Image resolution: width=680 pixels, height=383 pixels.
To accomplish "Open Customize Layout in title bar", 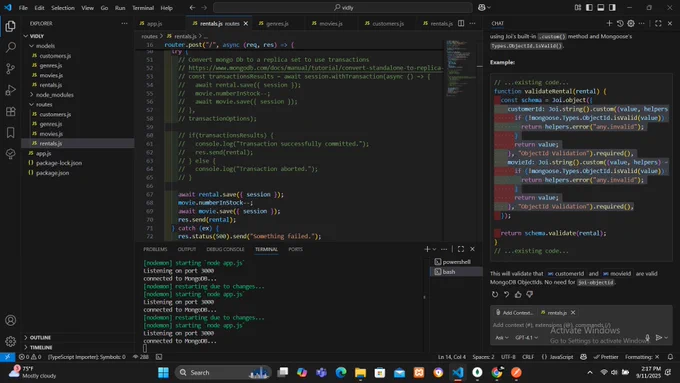I will [578, 8].
